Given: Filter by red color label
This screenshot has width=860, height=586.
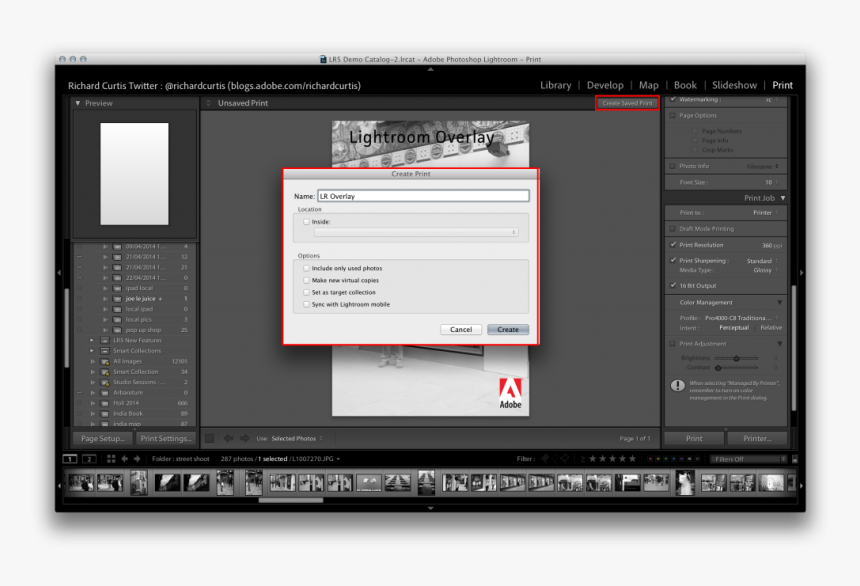Looking at the screenshot, I should (x=650, y=459).
